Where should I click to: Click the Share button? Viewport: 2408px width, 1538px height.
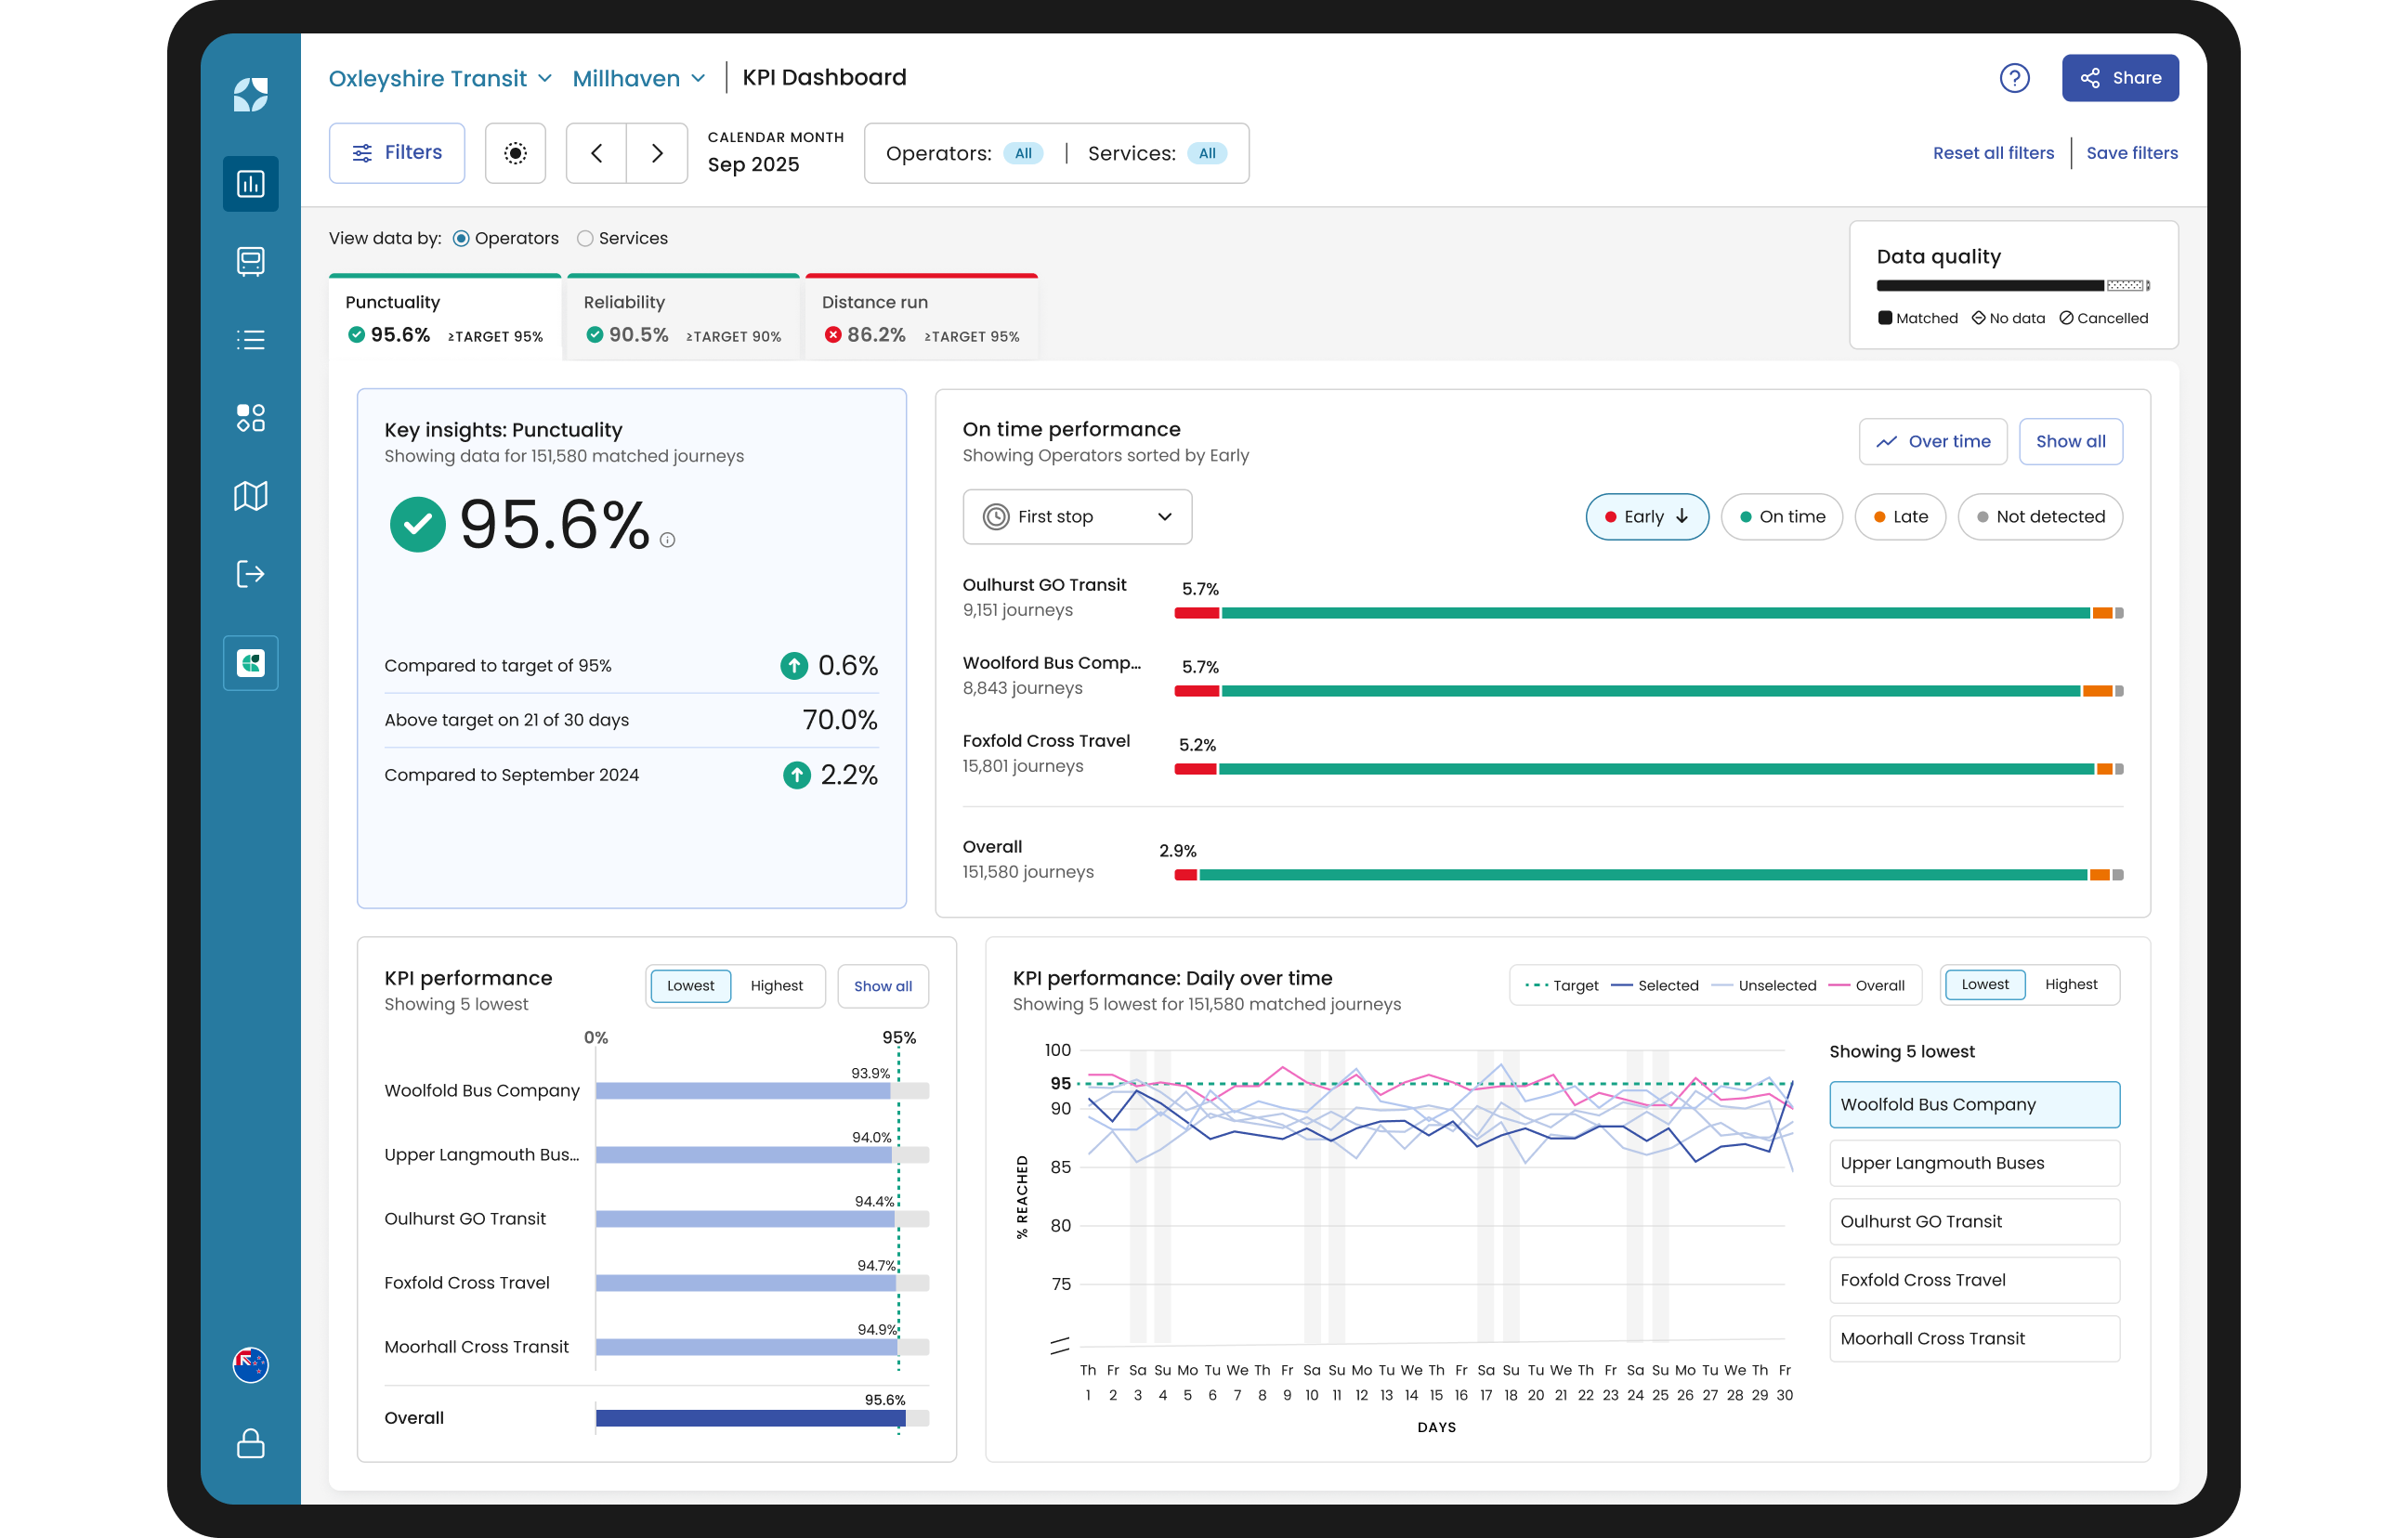2120,78
